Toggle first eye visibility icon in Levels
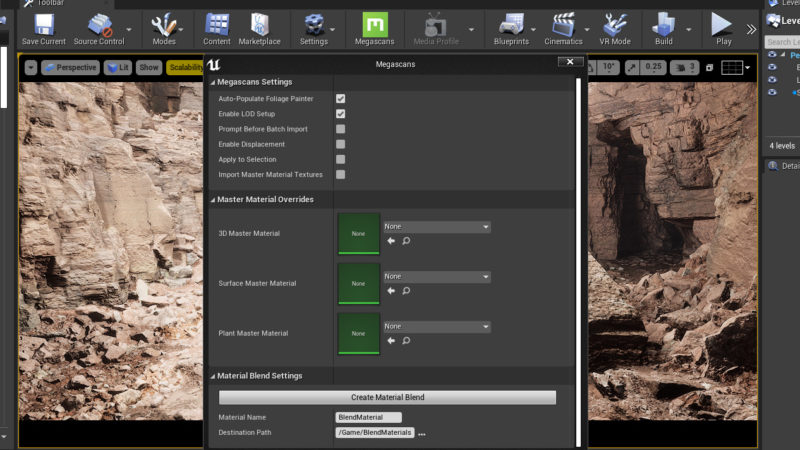 pyautogui.click(x=772, y=55)
